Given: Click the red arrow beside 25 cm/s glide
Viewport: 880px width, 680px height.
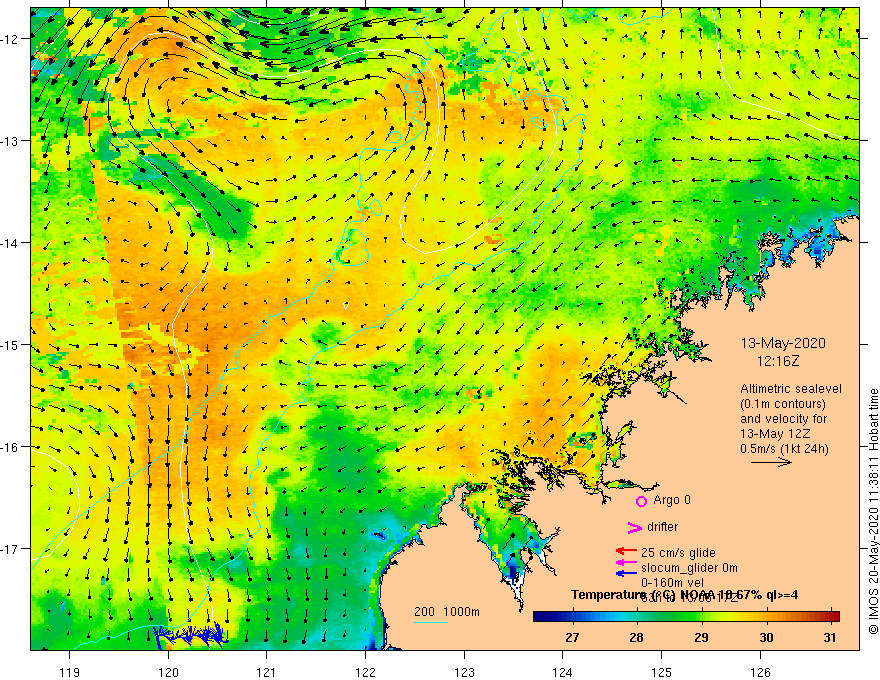Looking at the screenshot, I should [x=626, y=552].
